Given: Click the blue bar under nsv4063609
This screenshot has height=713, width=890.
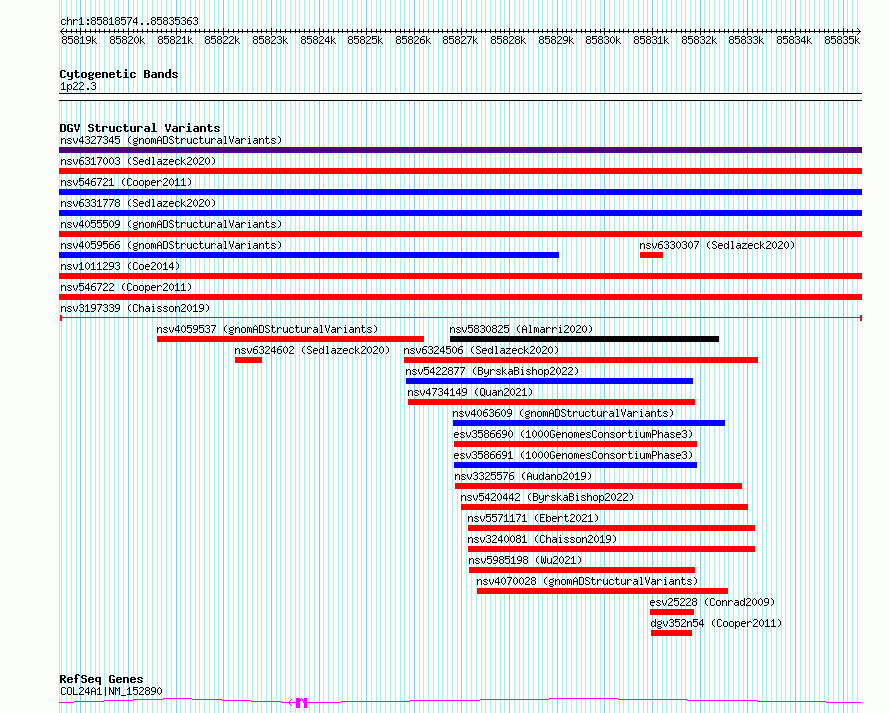Looking at the screenshot, I should click(589, 423).
